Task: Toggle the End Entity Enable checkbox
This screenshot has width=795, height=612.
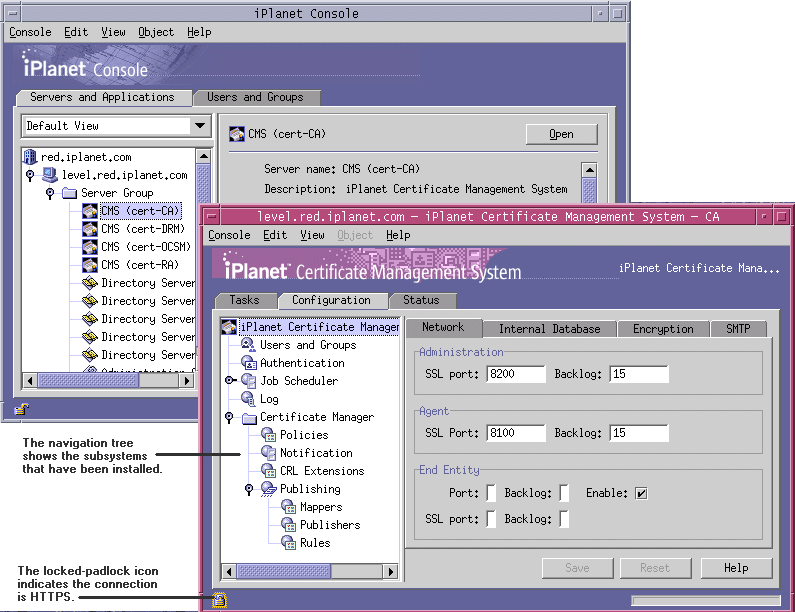Action: pos(641,493)
